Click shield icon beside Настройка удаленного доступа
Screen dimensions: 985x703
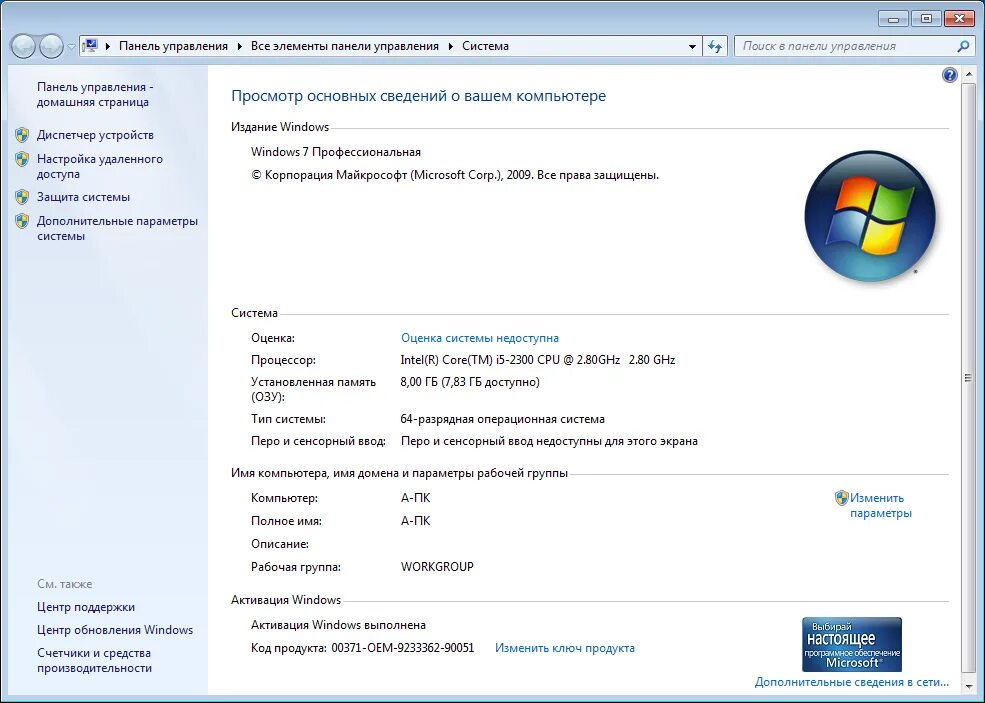22,159
